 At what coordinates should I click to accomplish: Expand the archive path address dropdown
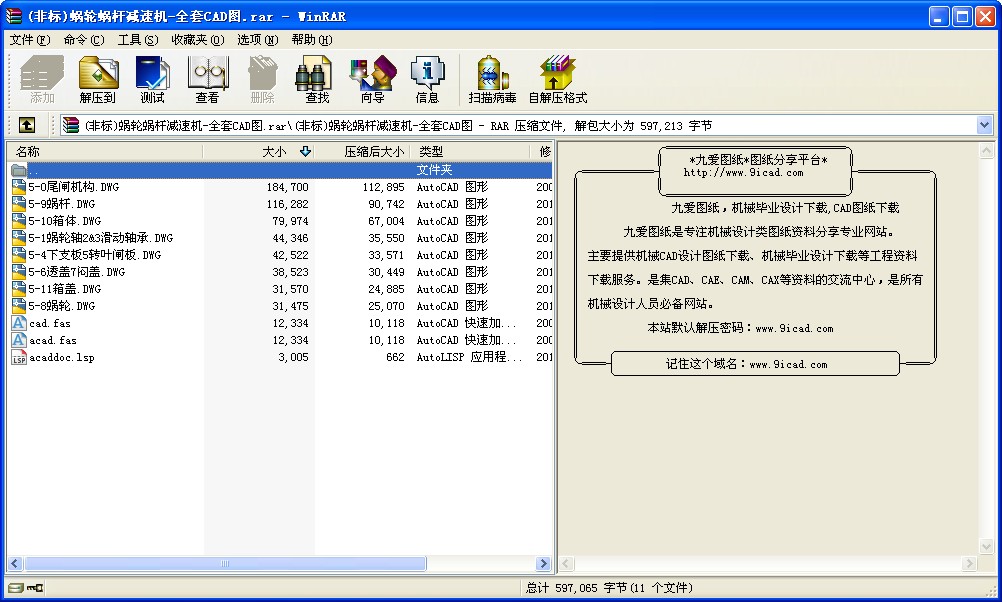(984, 125)
